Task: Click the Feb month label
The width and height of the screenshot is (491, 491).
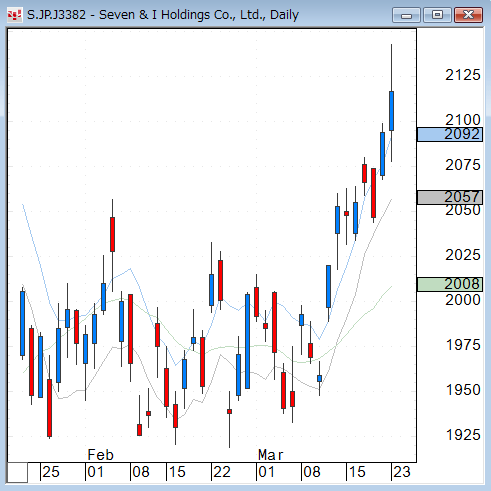Action: click(100, 455)
